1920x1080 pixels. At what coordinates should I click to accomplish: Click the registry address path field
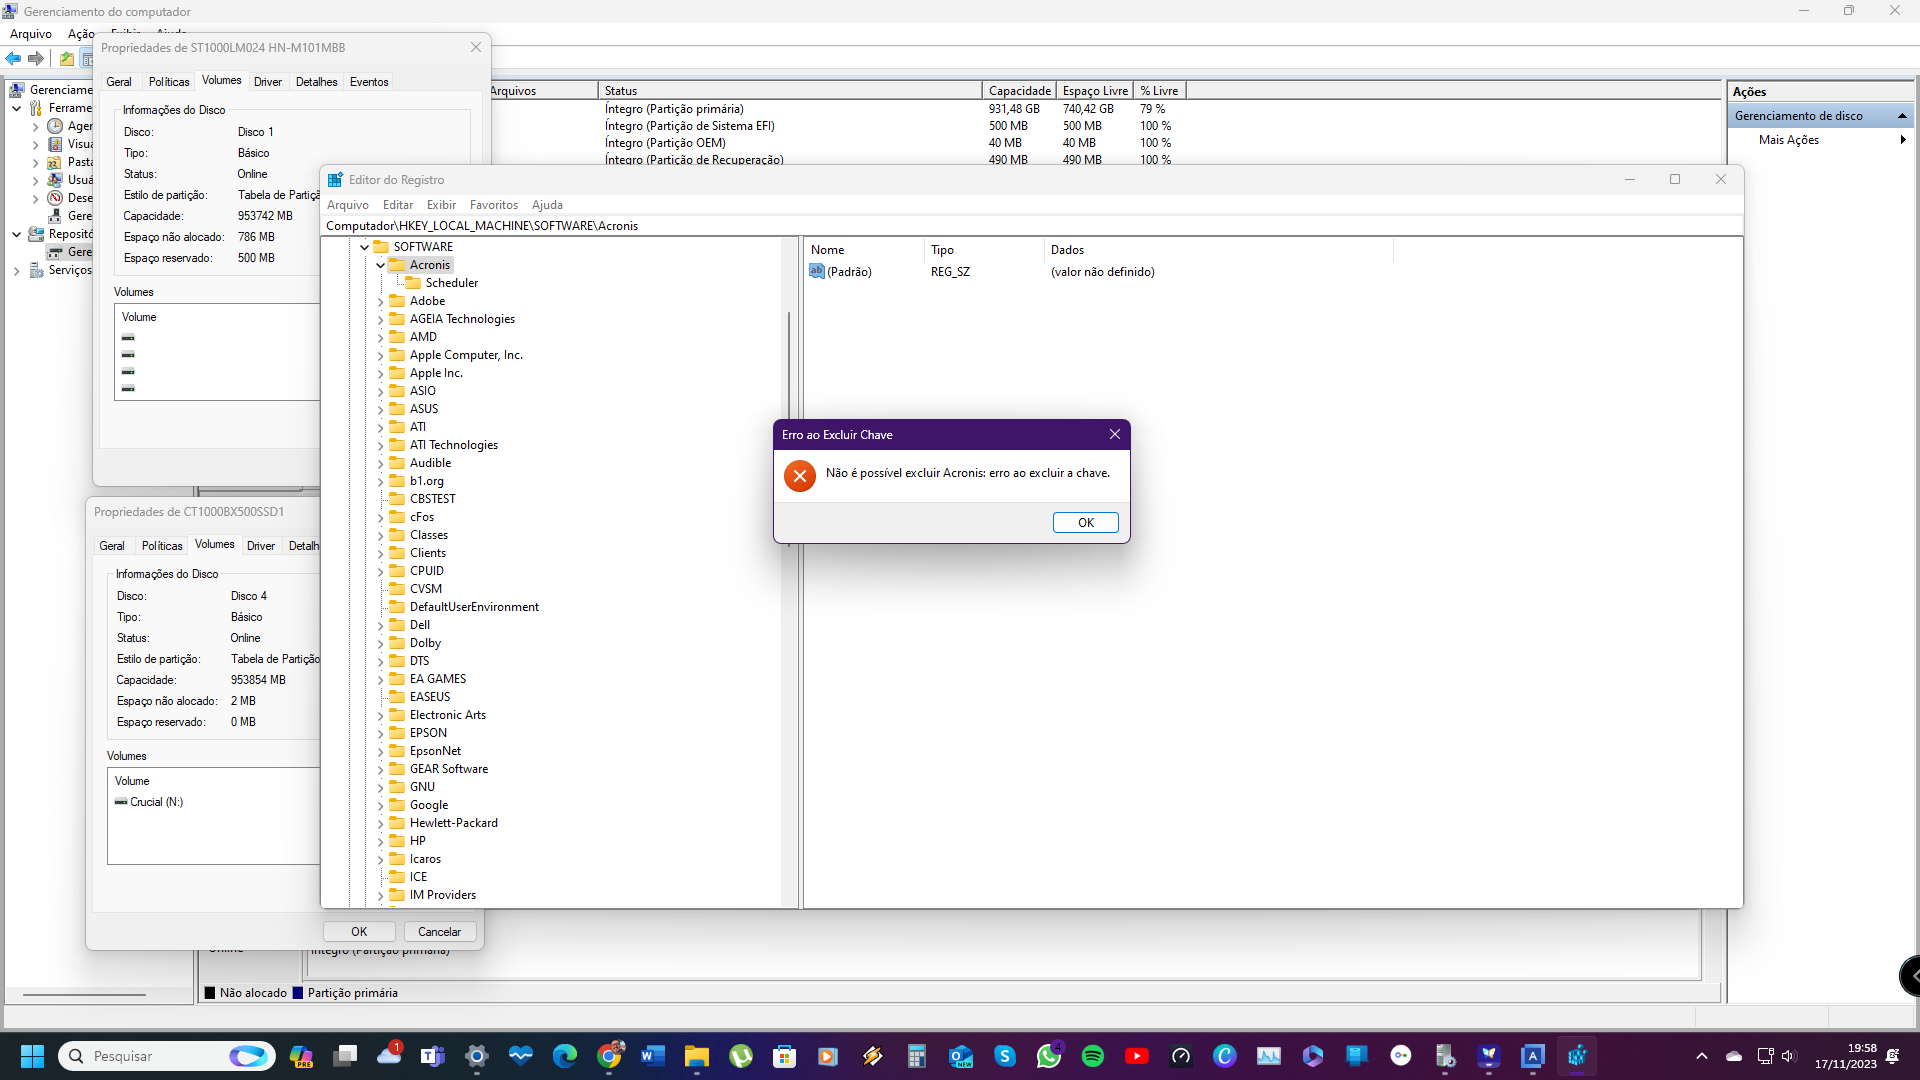tap(1030, 226)
